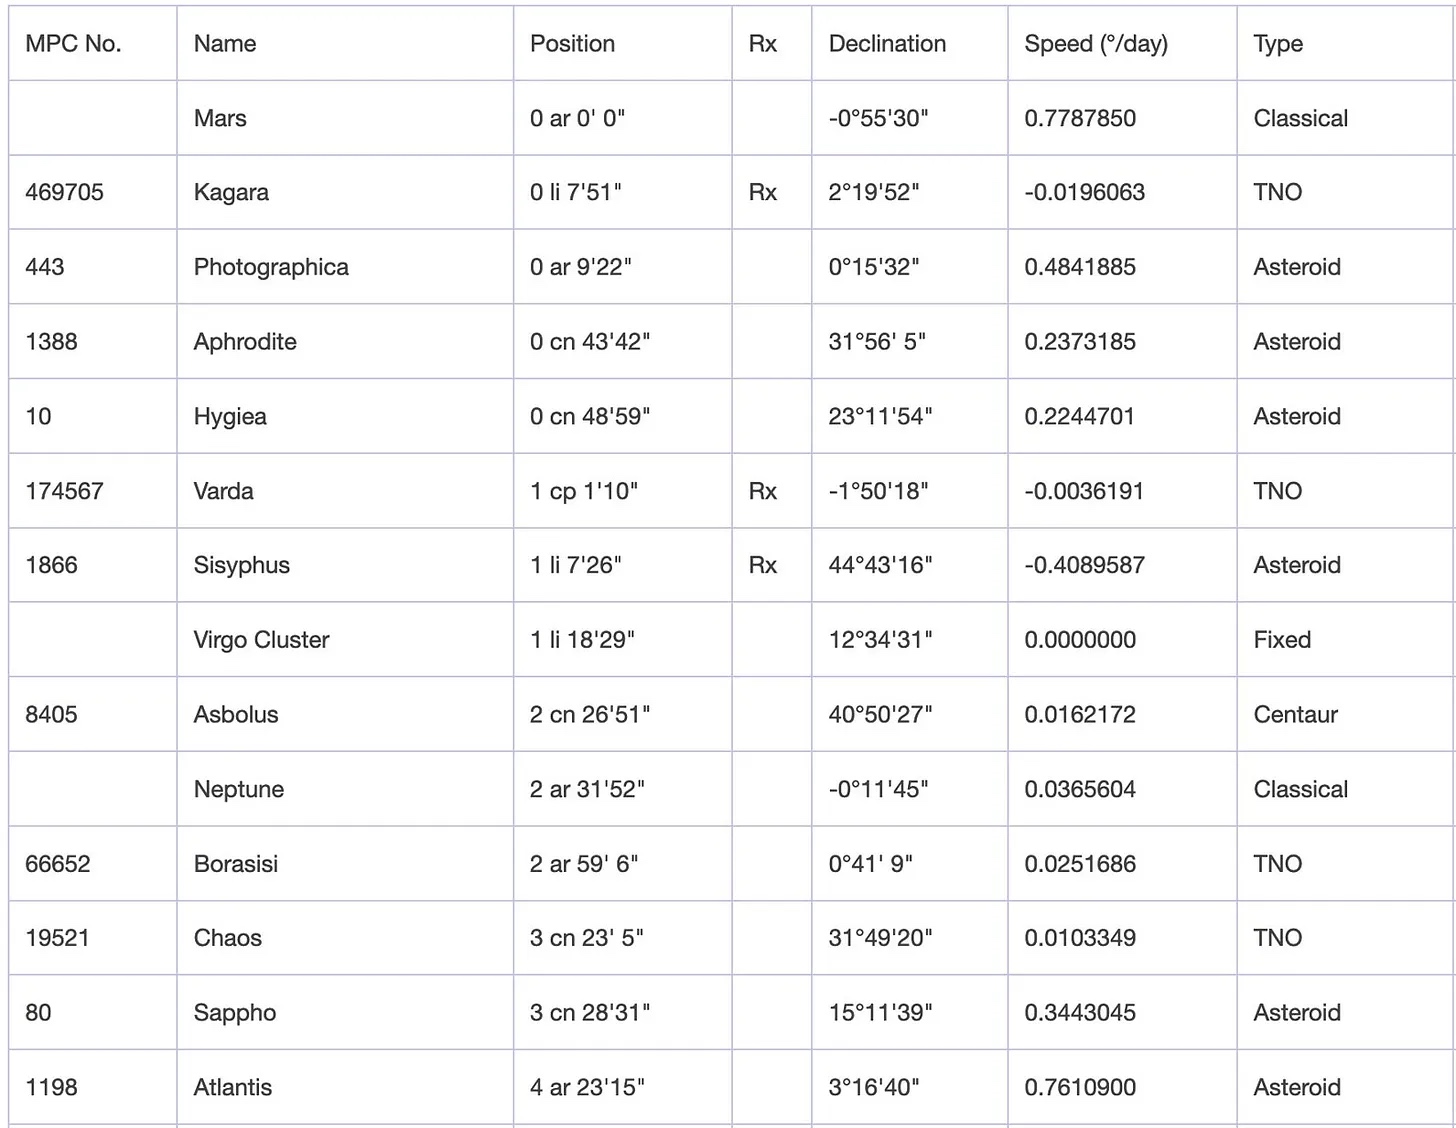The height and width of the screenshot is (1128, 1456).
Task: Select the Mars name cell
Action: tap(220, 118)
